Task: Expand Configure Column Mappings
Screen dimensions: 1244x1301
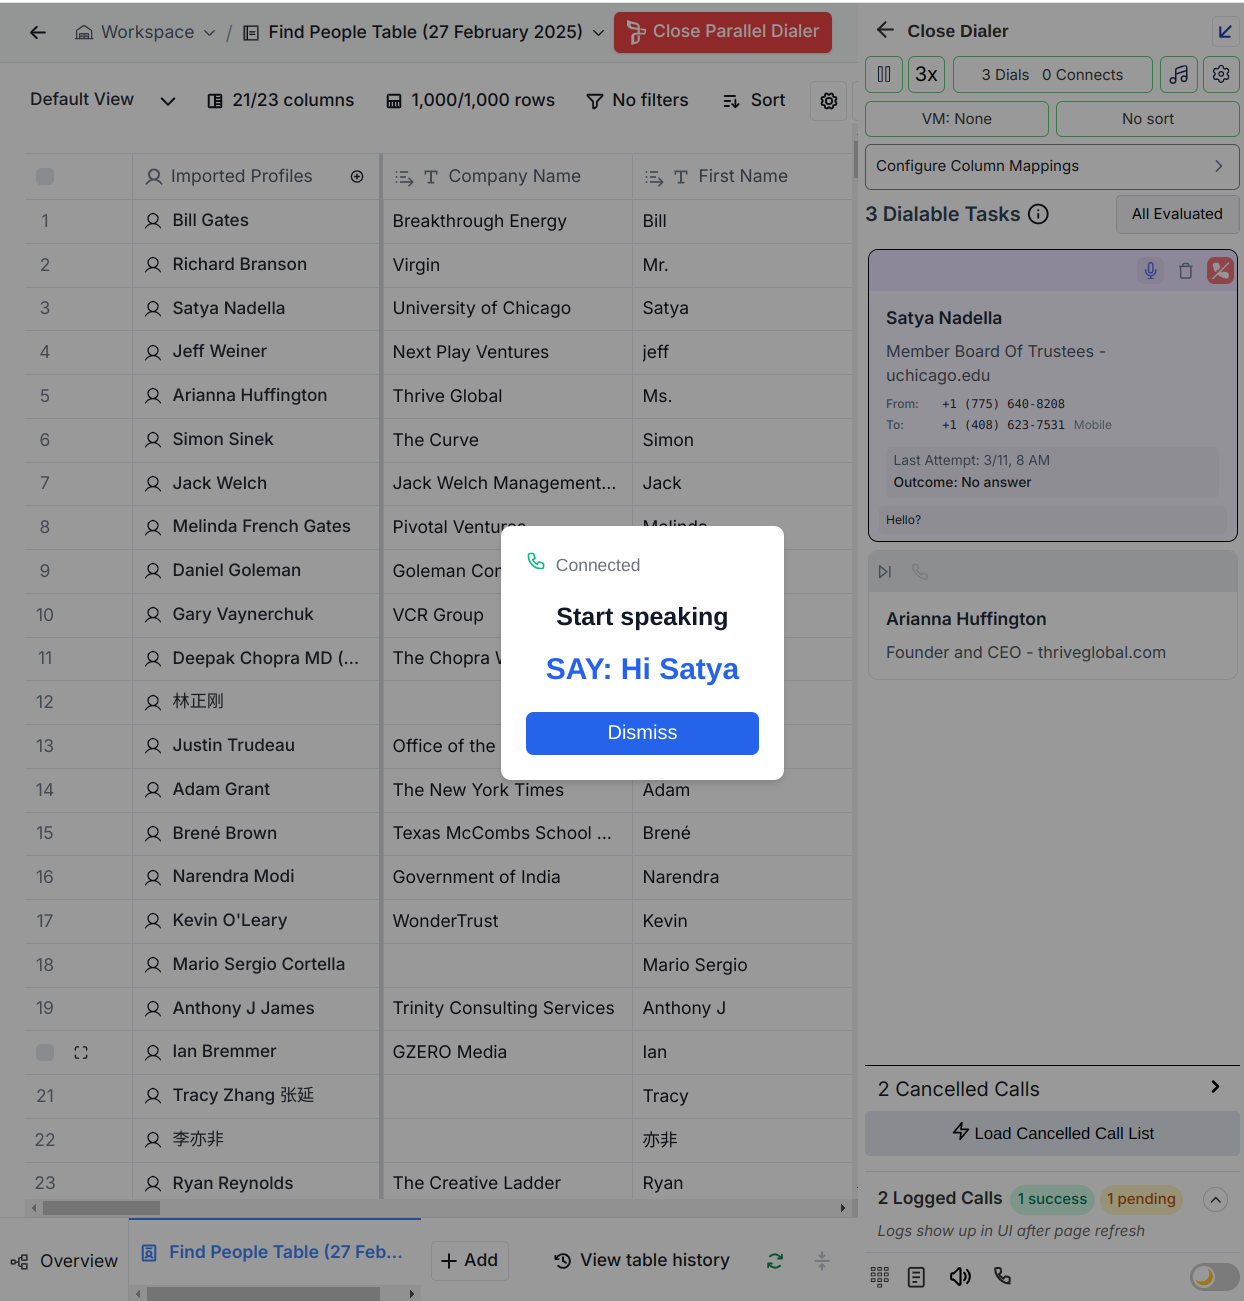Action: click(1051, 166)
